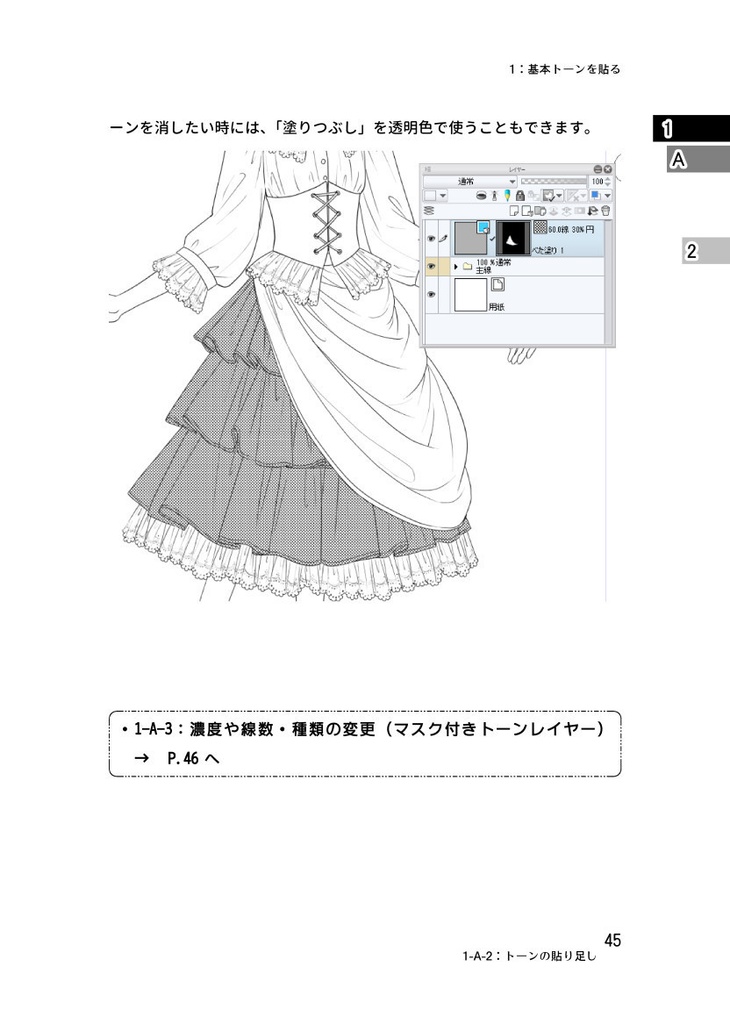Click the Create Layer Mask icon

(579, 210)
